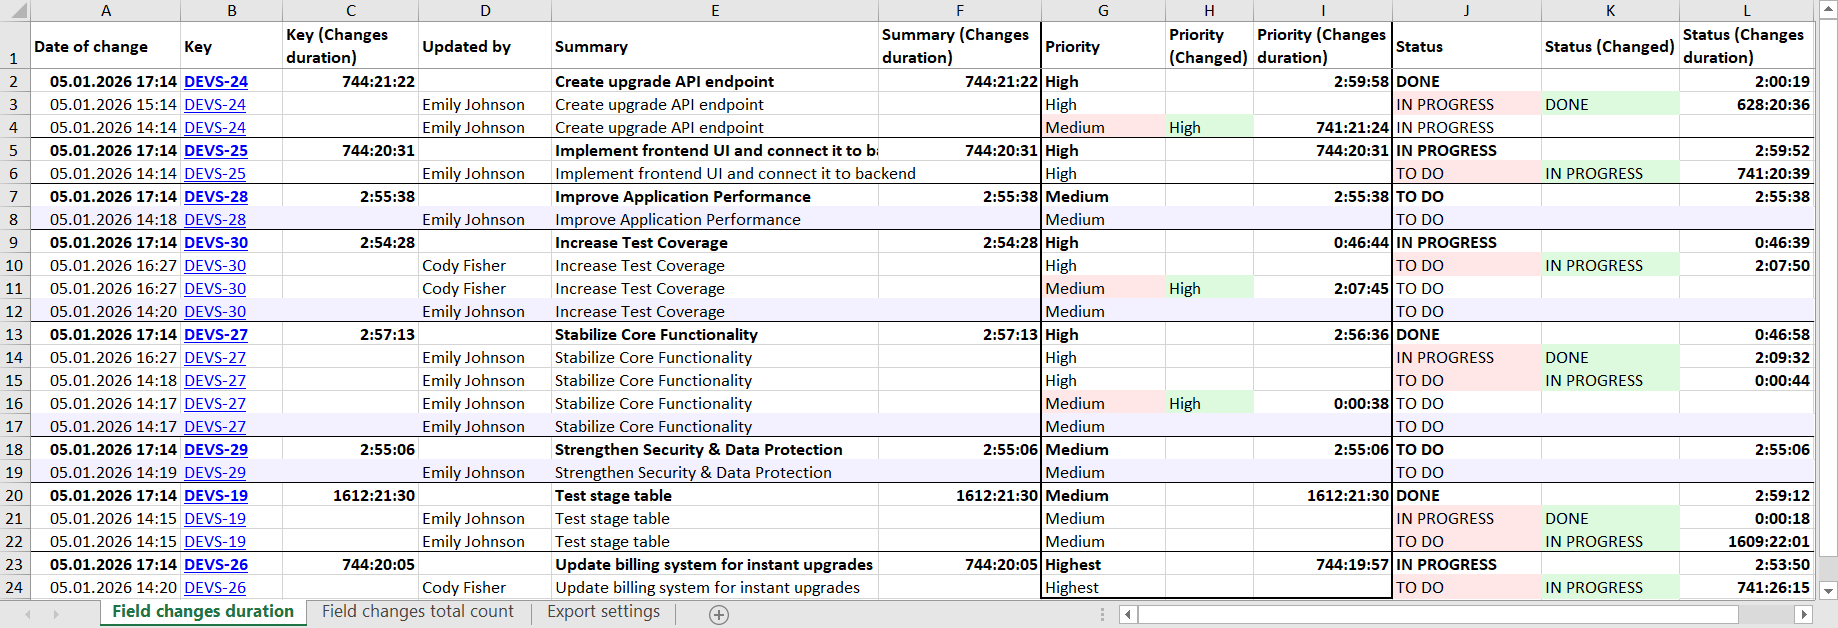The image size is (1838, 628).
Task: Select bold 'Strengthen Security & Data Protection' cell
Action: point(715,450)
